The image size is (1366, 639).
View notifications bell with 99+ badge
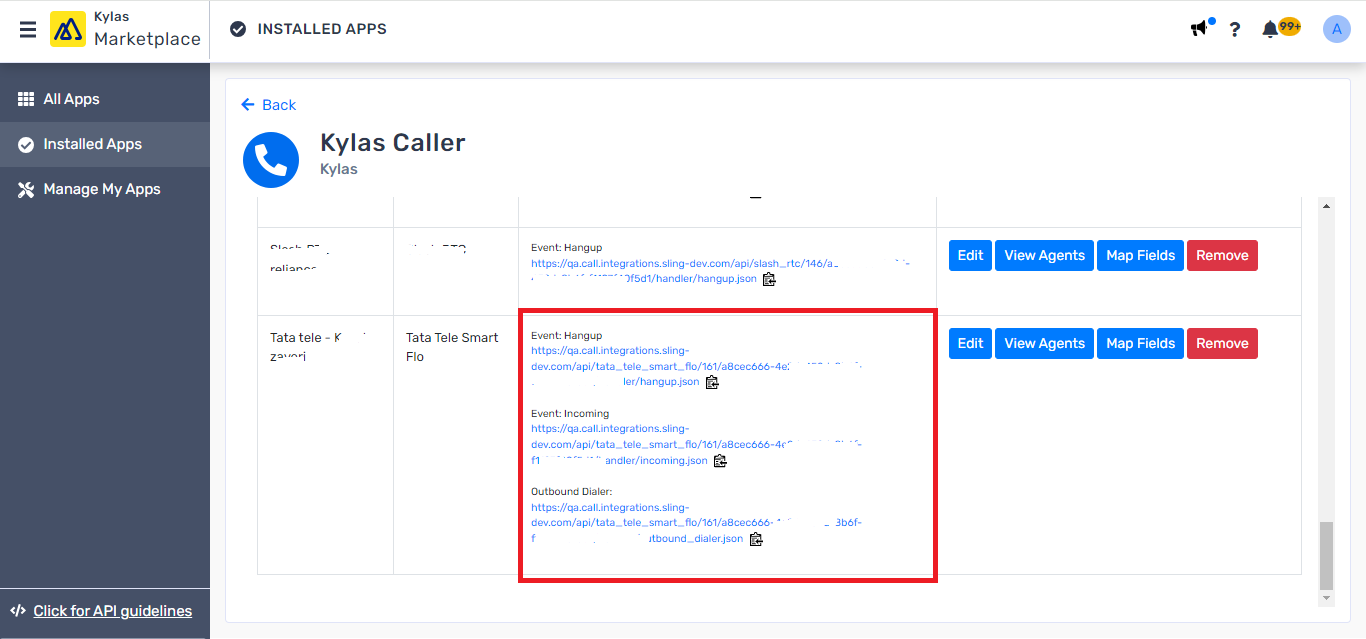1280,29
